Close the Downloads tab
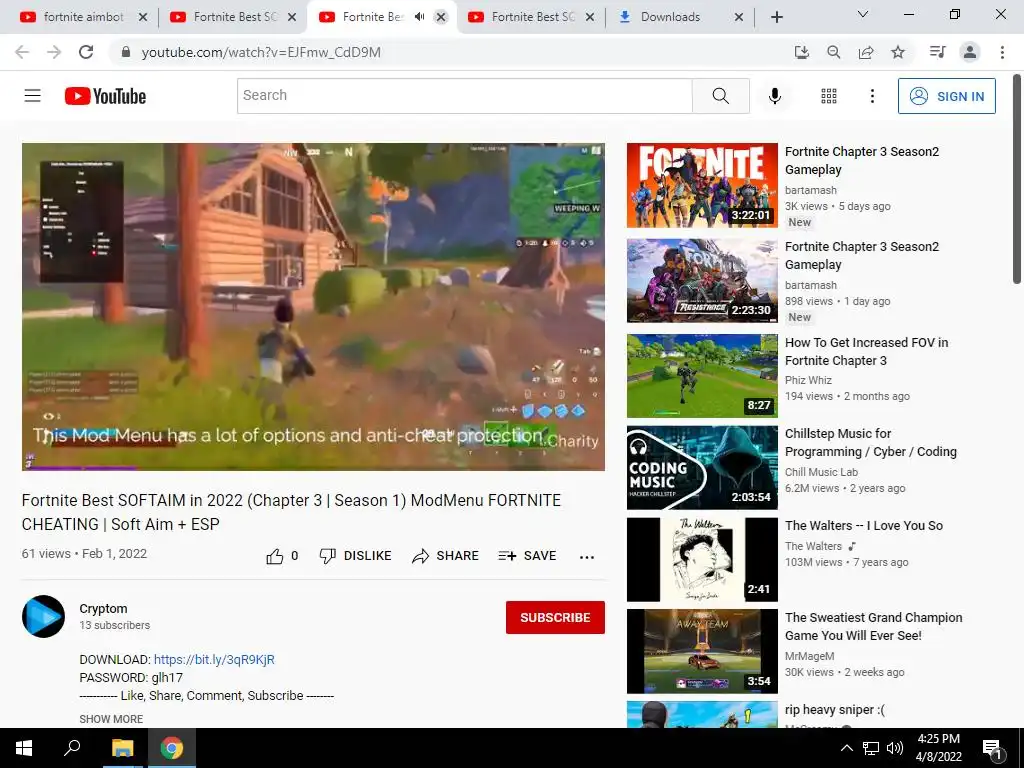The height and width of the screenshot is (768, 1024). point(739,18)
